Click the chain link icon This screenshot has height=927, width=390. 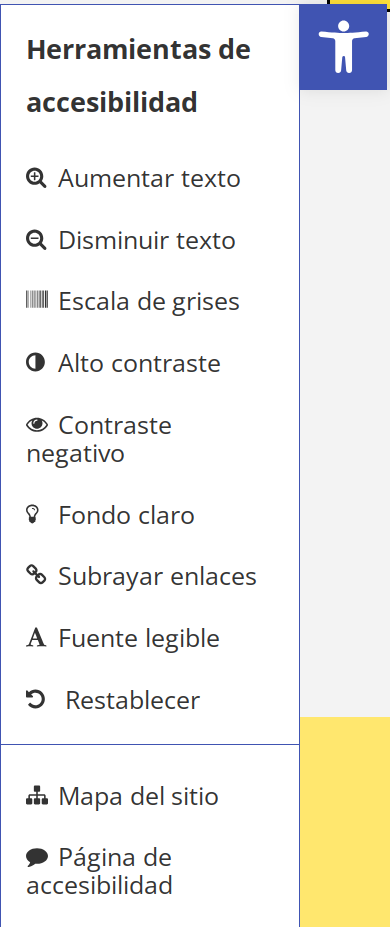(x=36, y=575)
